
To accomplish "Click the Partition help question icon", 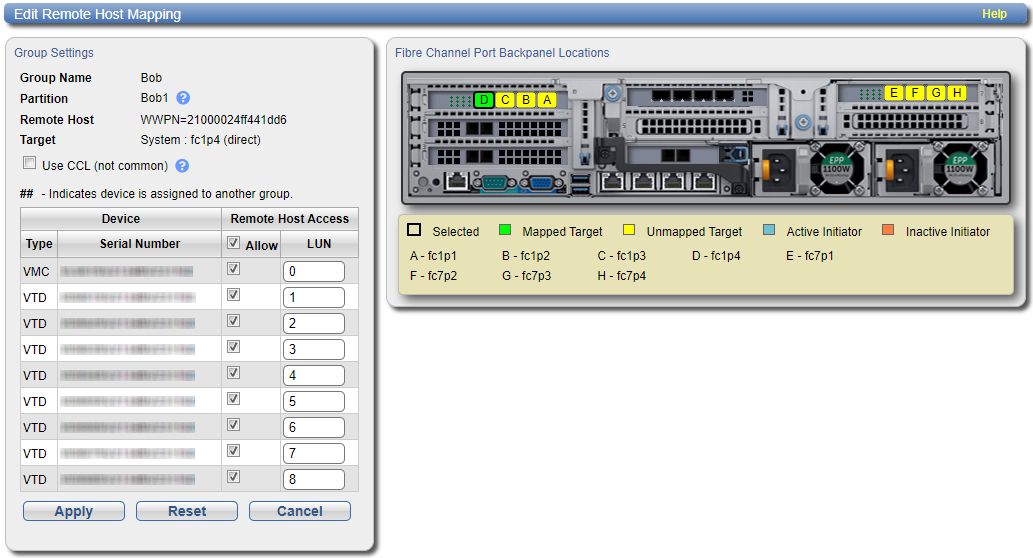I will click(183, 98).
